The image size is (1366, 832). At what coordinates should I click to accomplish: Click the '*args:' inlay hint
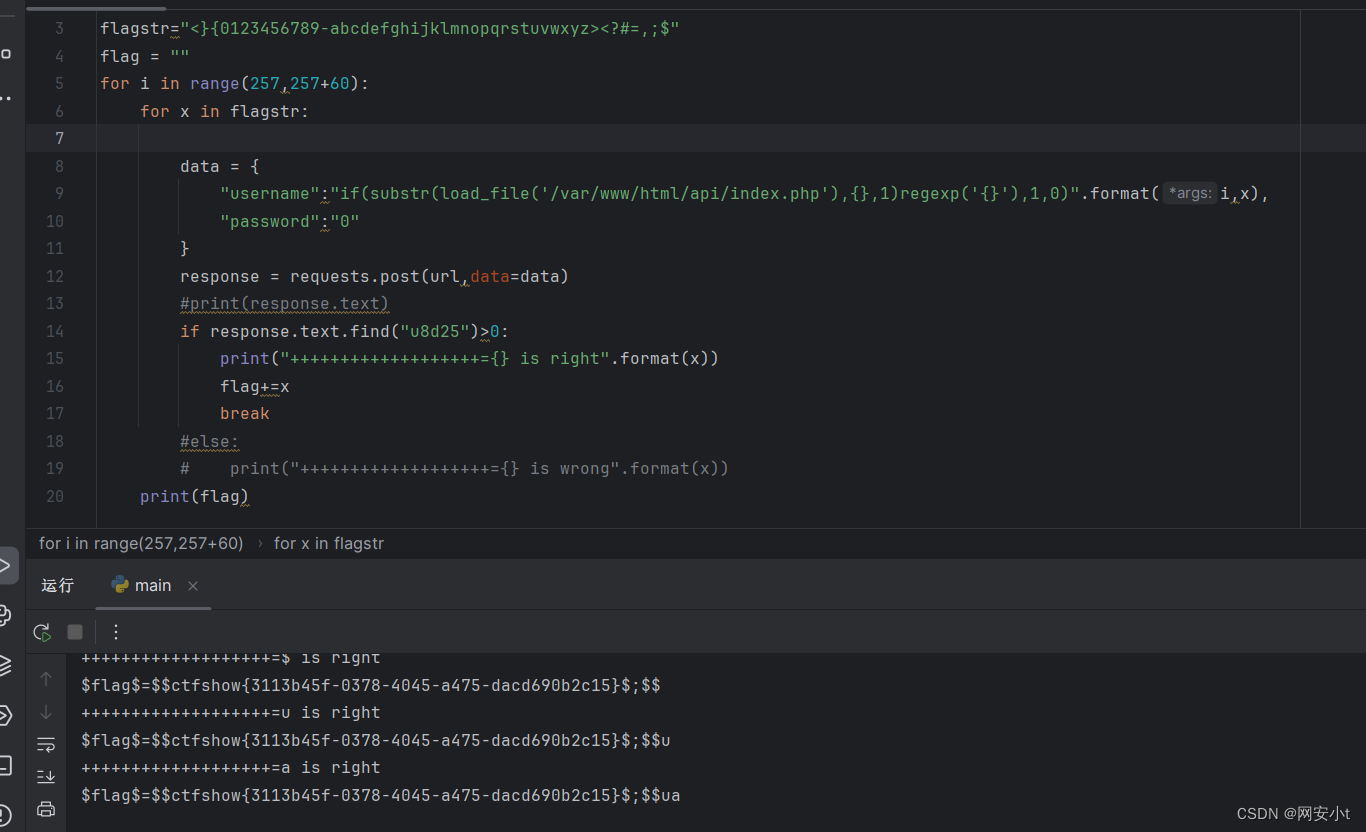(x=1190, y=193)
